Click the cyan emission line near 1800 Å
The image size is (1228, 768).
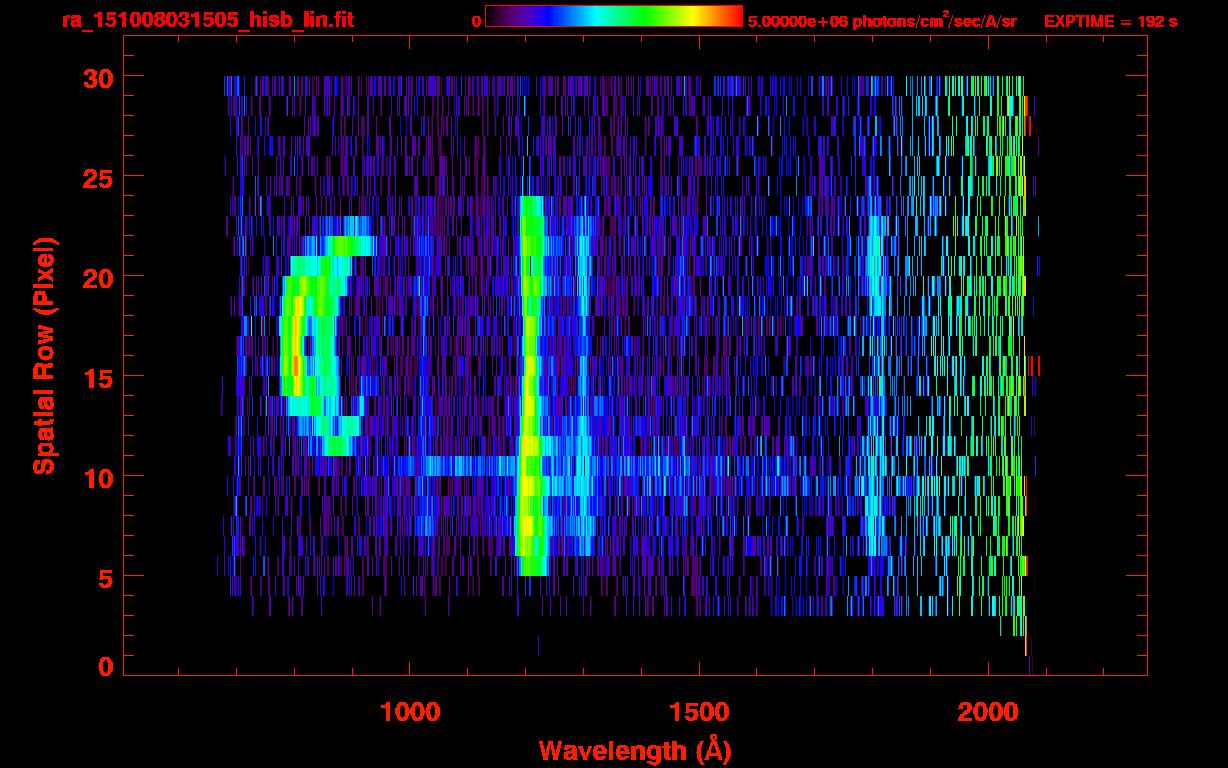tap(877, 386)
